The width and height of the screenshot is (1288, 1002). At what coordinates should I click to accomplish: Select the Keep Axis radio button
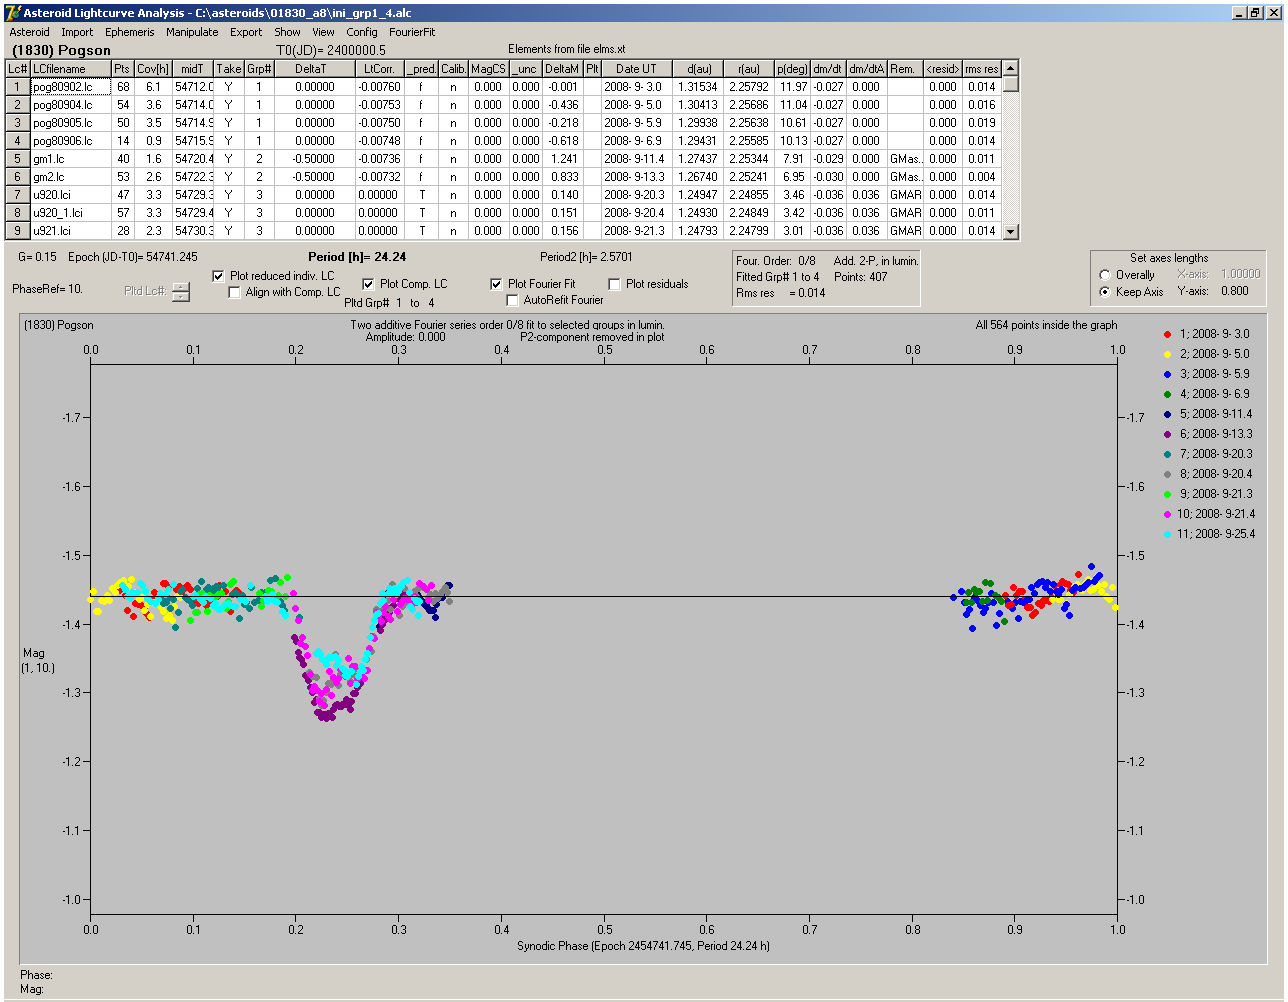point(1105,292)
